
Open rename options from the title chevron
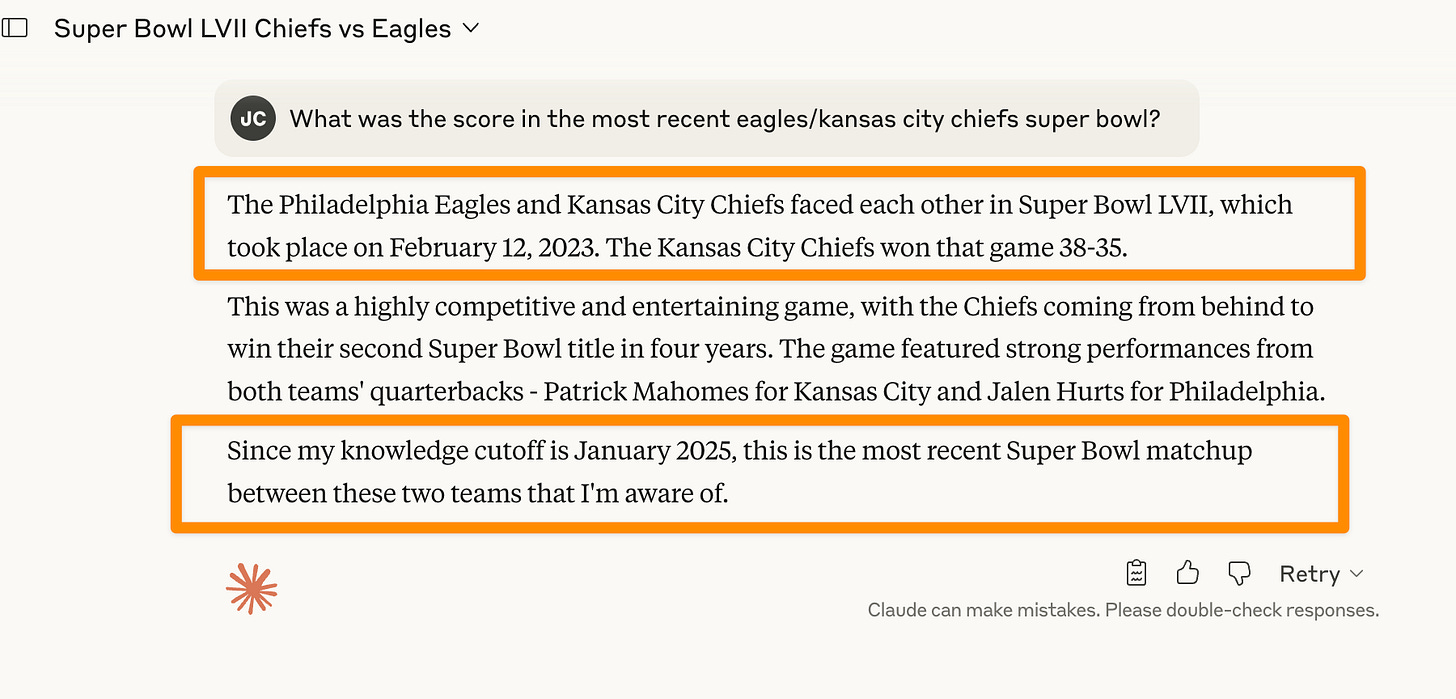point(470,28)
